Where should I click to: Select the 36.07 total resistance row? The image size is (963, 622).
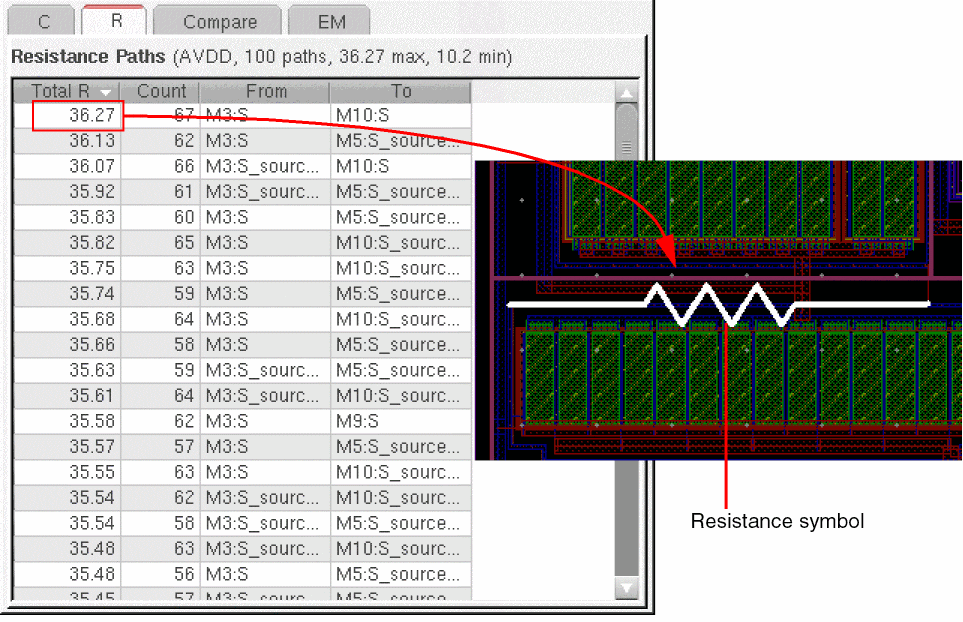(x=243, y=166)
